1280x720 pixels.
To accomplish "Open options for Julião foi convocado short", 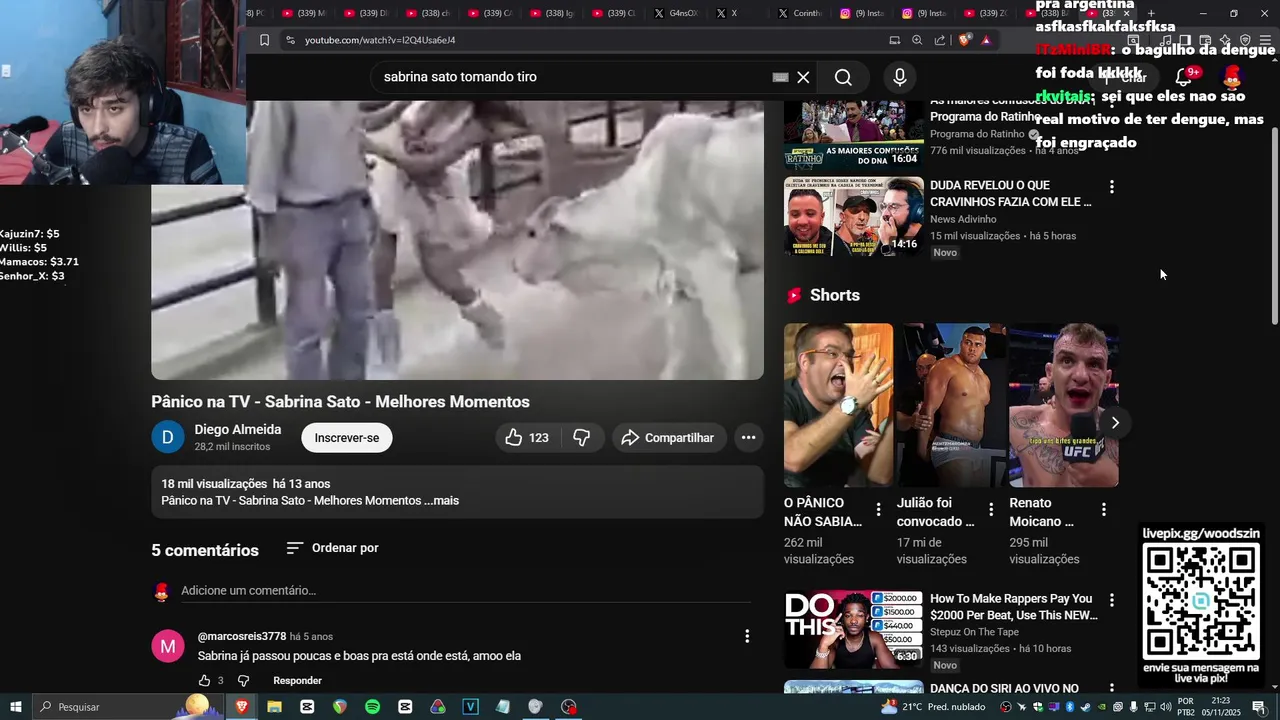I will (991, 510).
